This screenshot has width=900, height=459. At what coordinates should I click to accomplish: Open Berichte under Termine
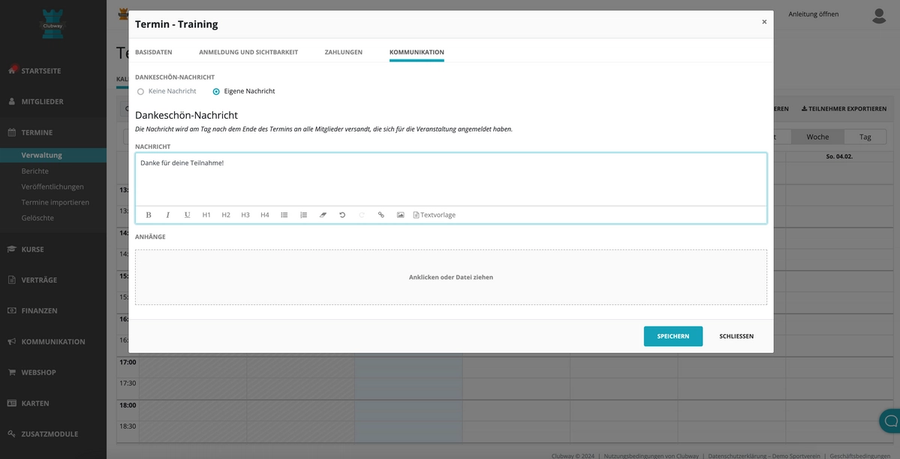coord(35,171)
